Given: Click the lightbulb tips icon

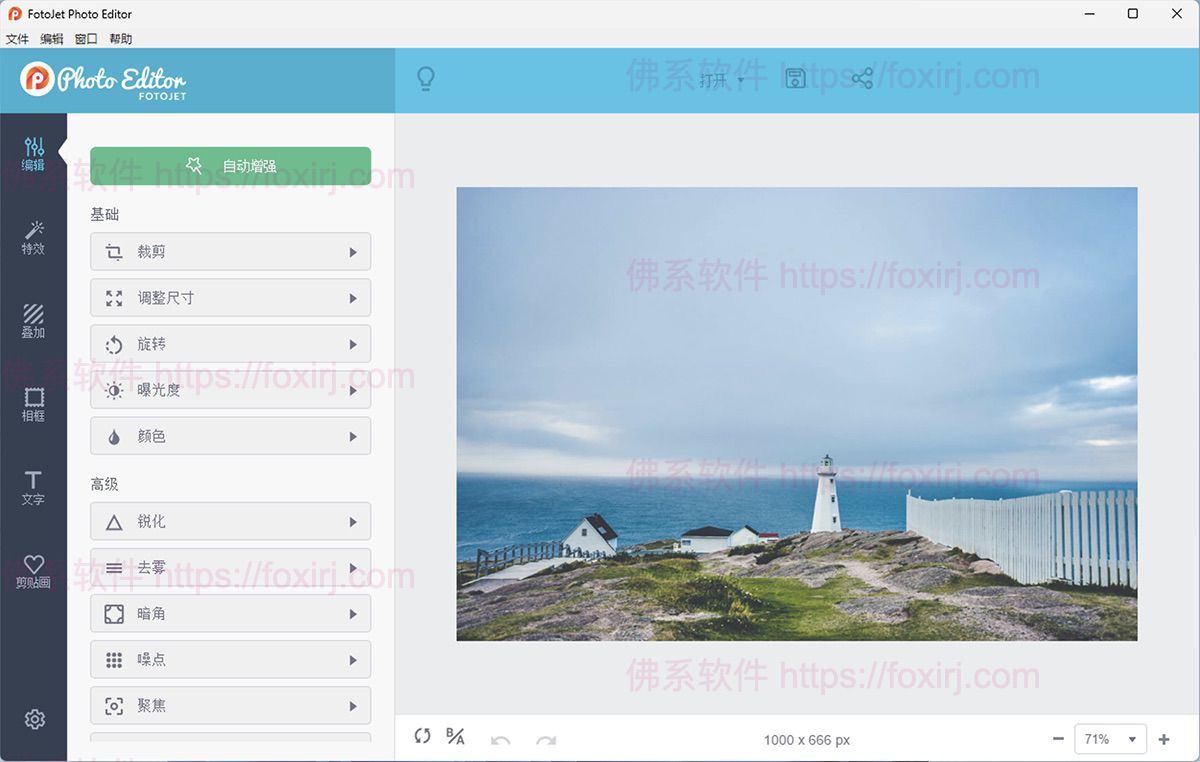Looking at the screenshot, I should click(426, 78).
